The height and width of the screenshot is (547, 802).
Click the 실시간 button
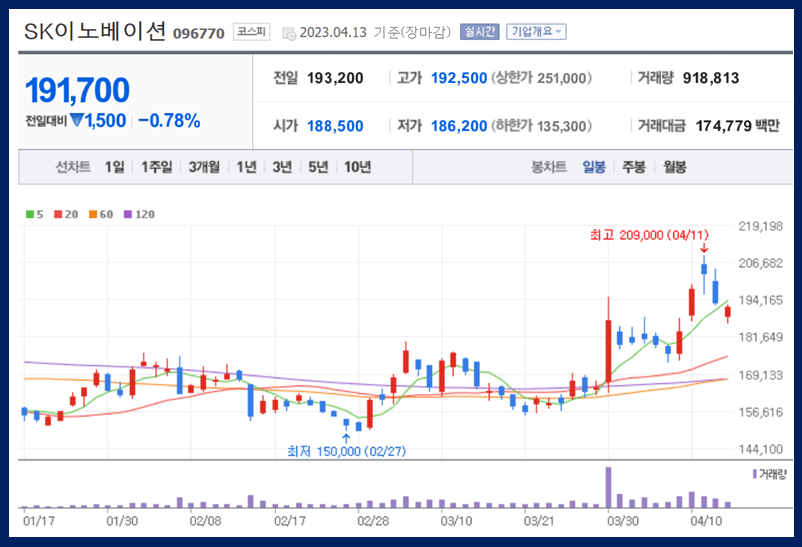pos(479,32)
